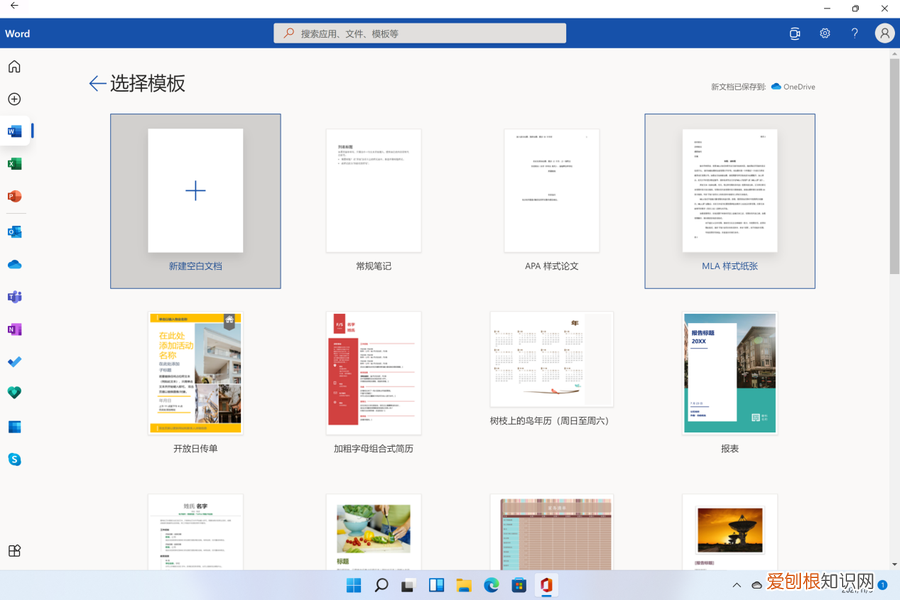Switch to Word in the app sidebar
Image resolution: width=900 pixels, height=600 pixels.
[x=14, y=130]
